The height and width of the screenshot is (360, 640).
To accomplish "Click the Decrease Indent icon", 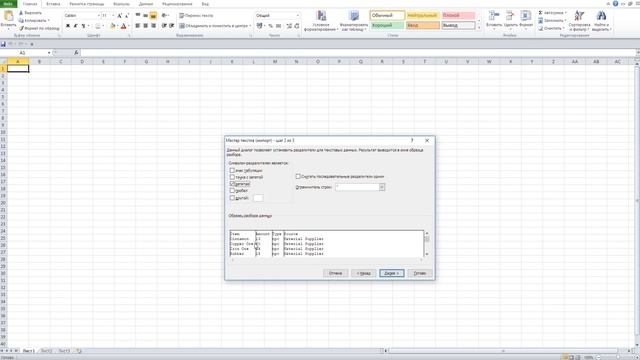I will 164,26.
